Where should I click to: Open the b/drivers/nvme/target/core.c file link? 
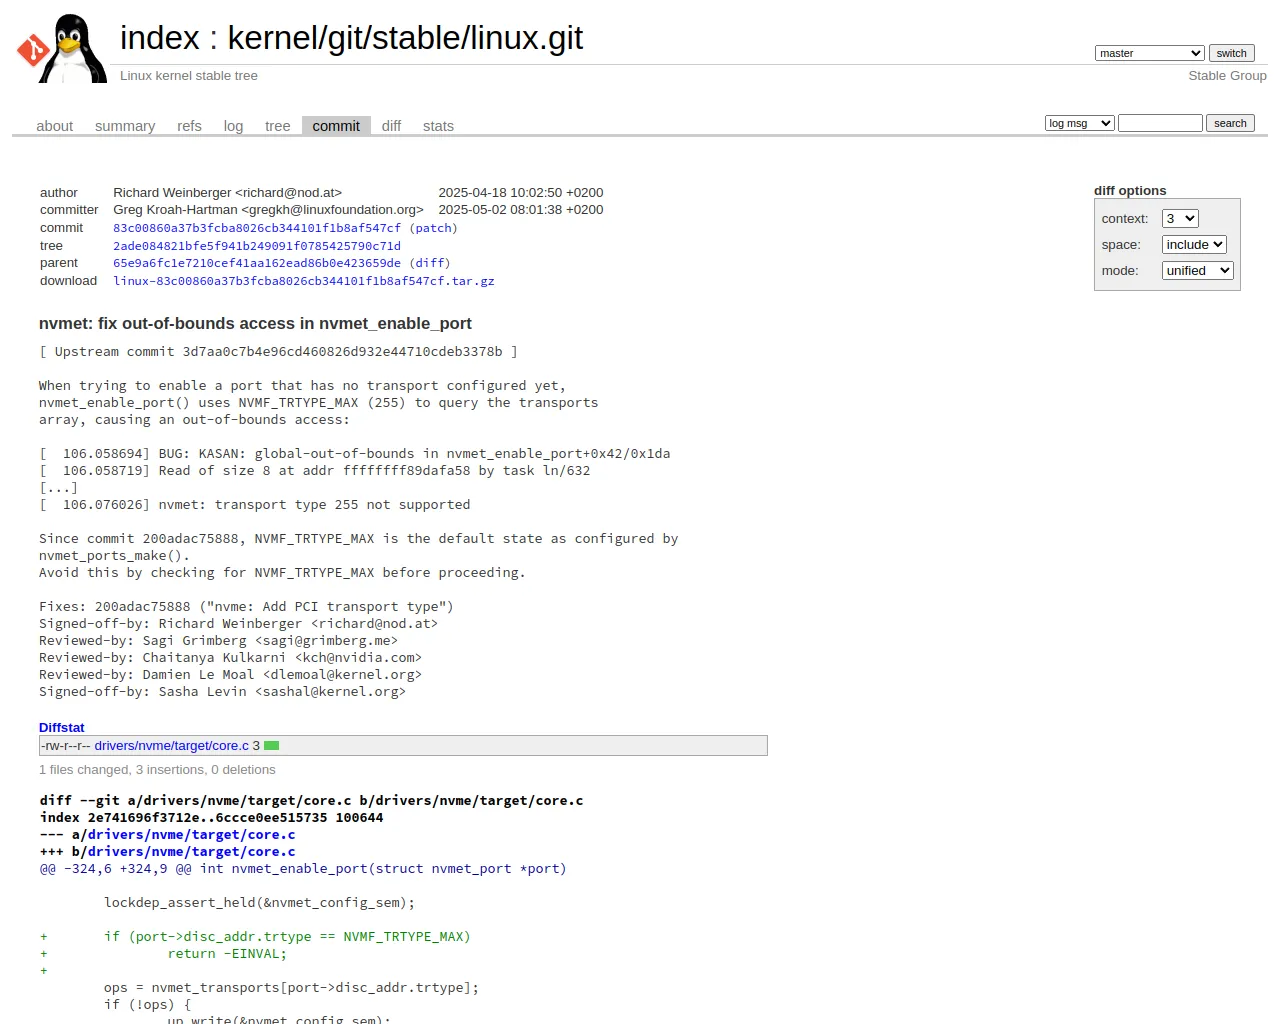pos(191,851)
